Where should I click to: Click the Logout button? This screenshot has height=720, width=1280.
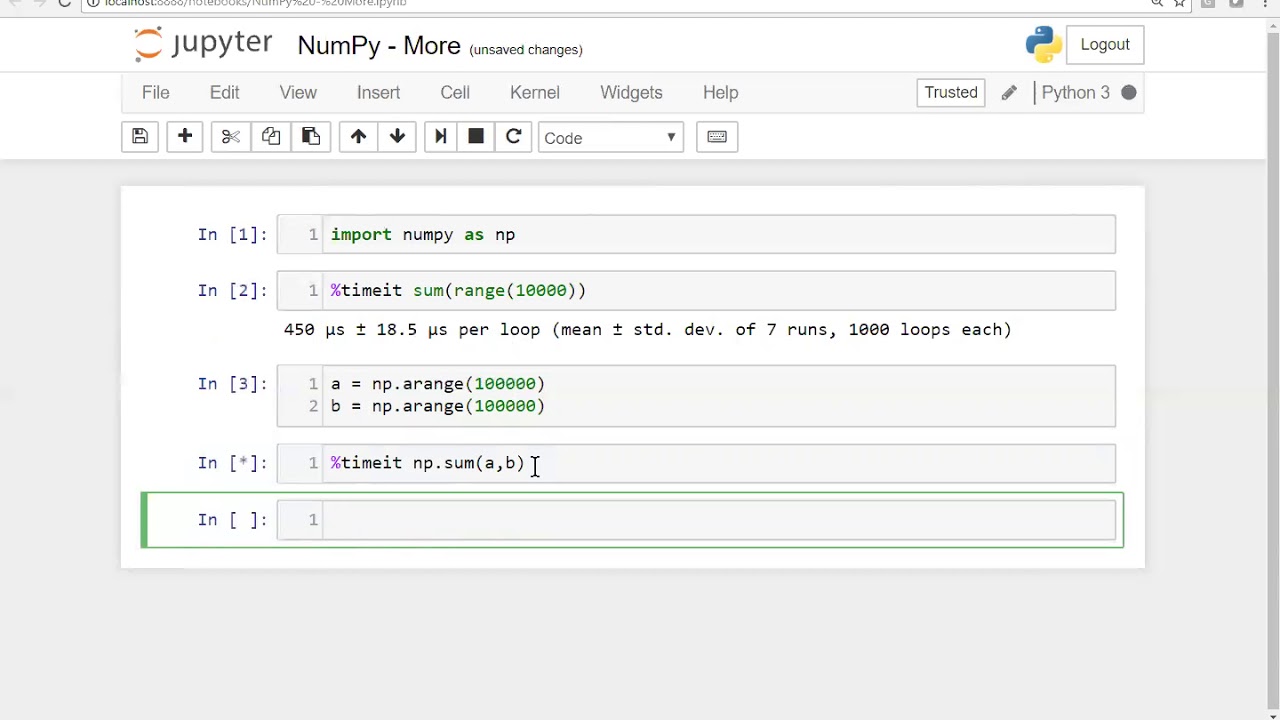(1105, 44)
